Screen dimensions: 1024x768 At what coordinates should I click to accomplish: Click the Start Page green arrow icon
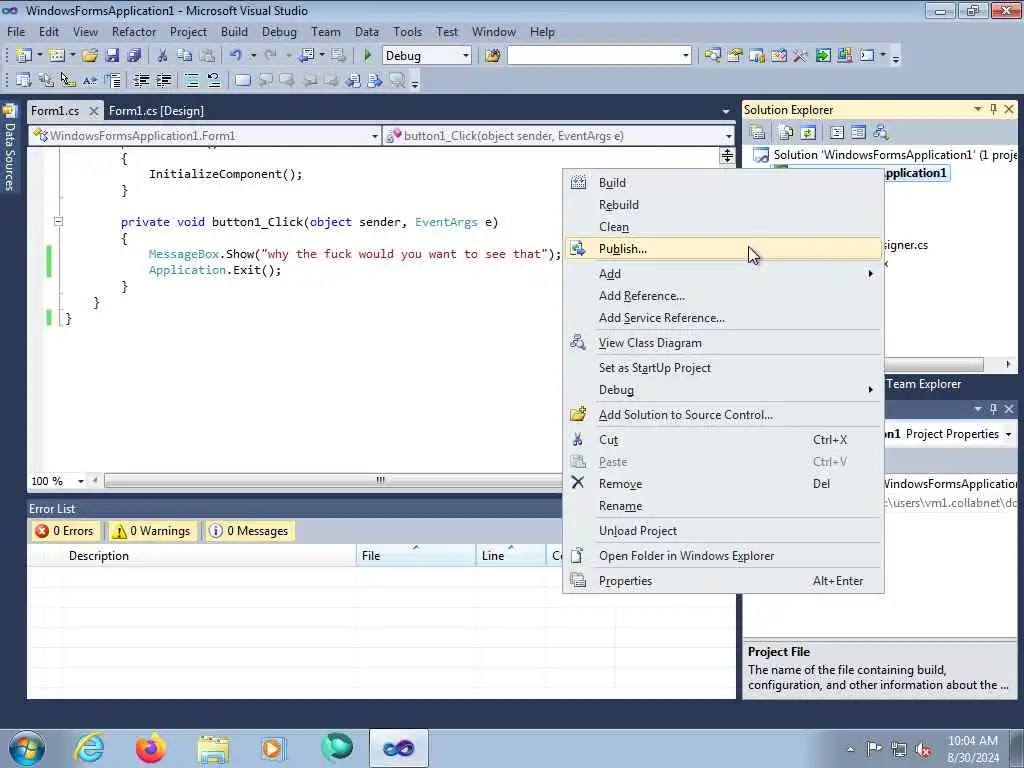click(823, 56)
